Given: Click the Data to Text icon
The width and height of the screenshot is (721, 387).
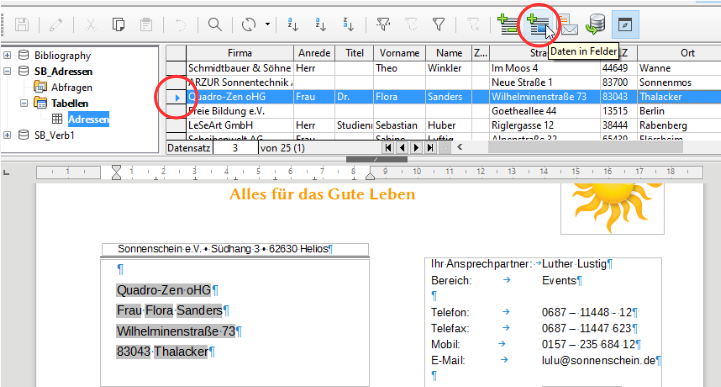Looking at the screenshot, I should click(x=508, y=24).
